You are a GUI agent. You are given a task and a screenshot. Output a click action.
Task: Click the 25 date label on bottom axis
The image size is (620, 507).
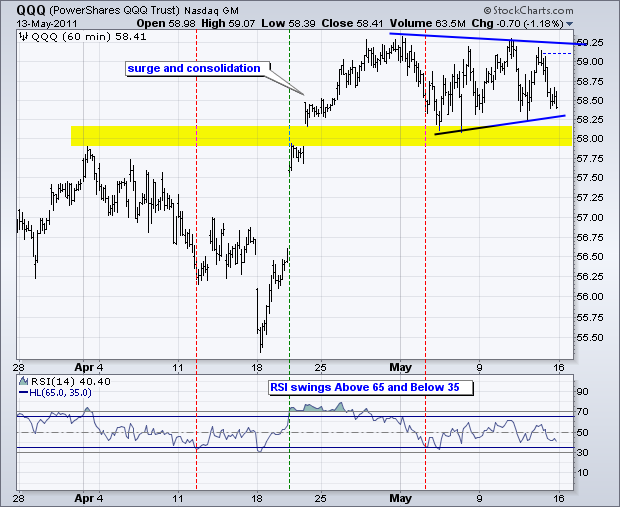pos(321,498)
